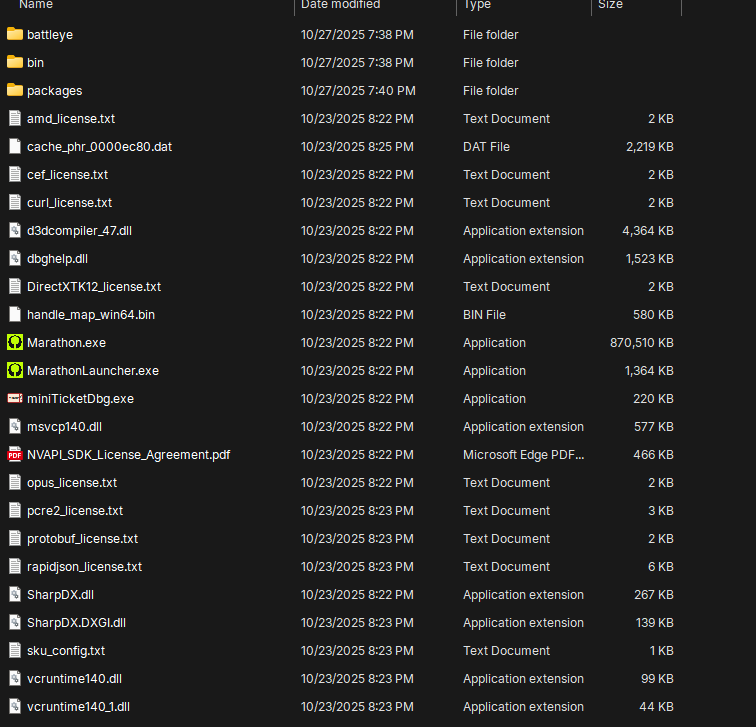Click the miniTicketDbg.exe ticket icon

coord(15,398)
